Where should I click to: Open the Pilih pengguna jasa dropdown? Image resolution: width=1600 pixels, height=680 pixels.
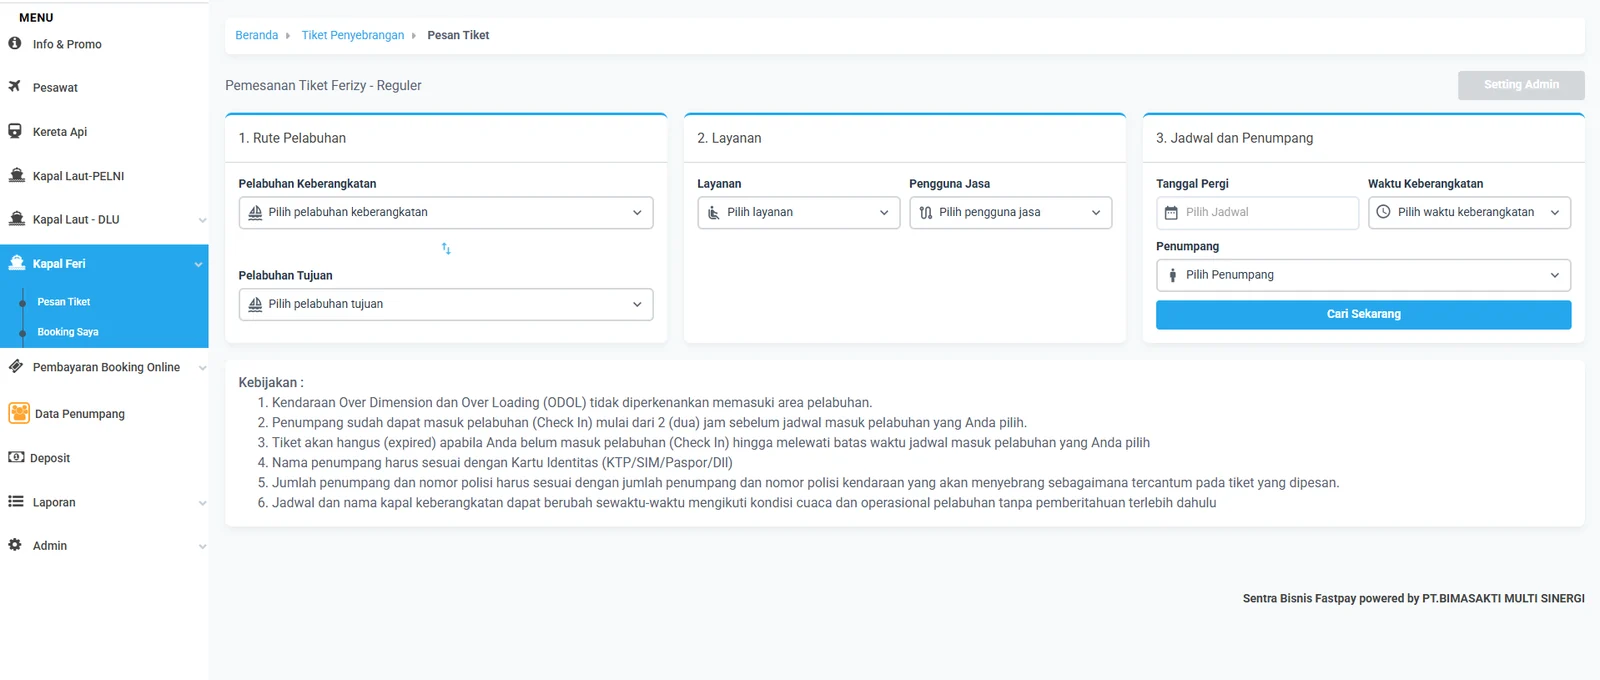pos(1011,212)
